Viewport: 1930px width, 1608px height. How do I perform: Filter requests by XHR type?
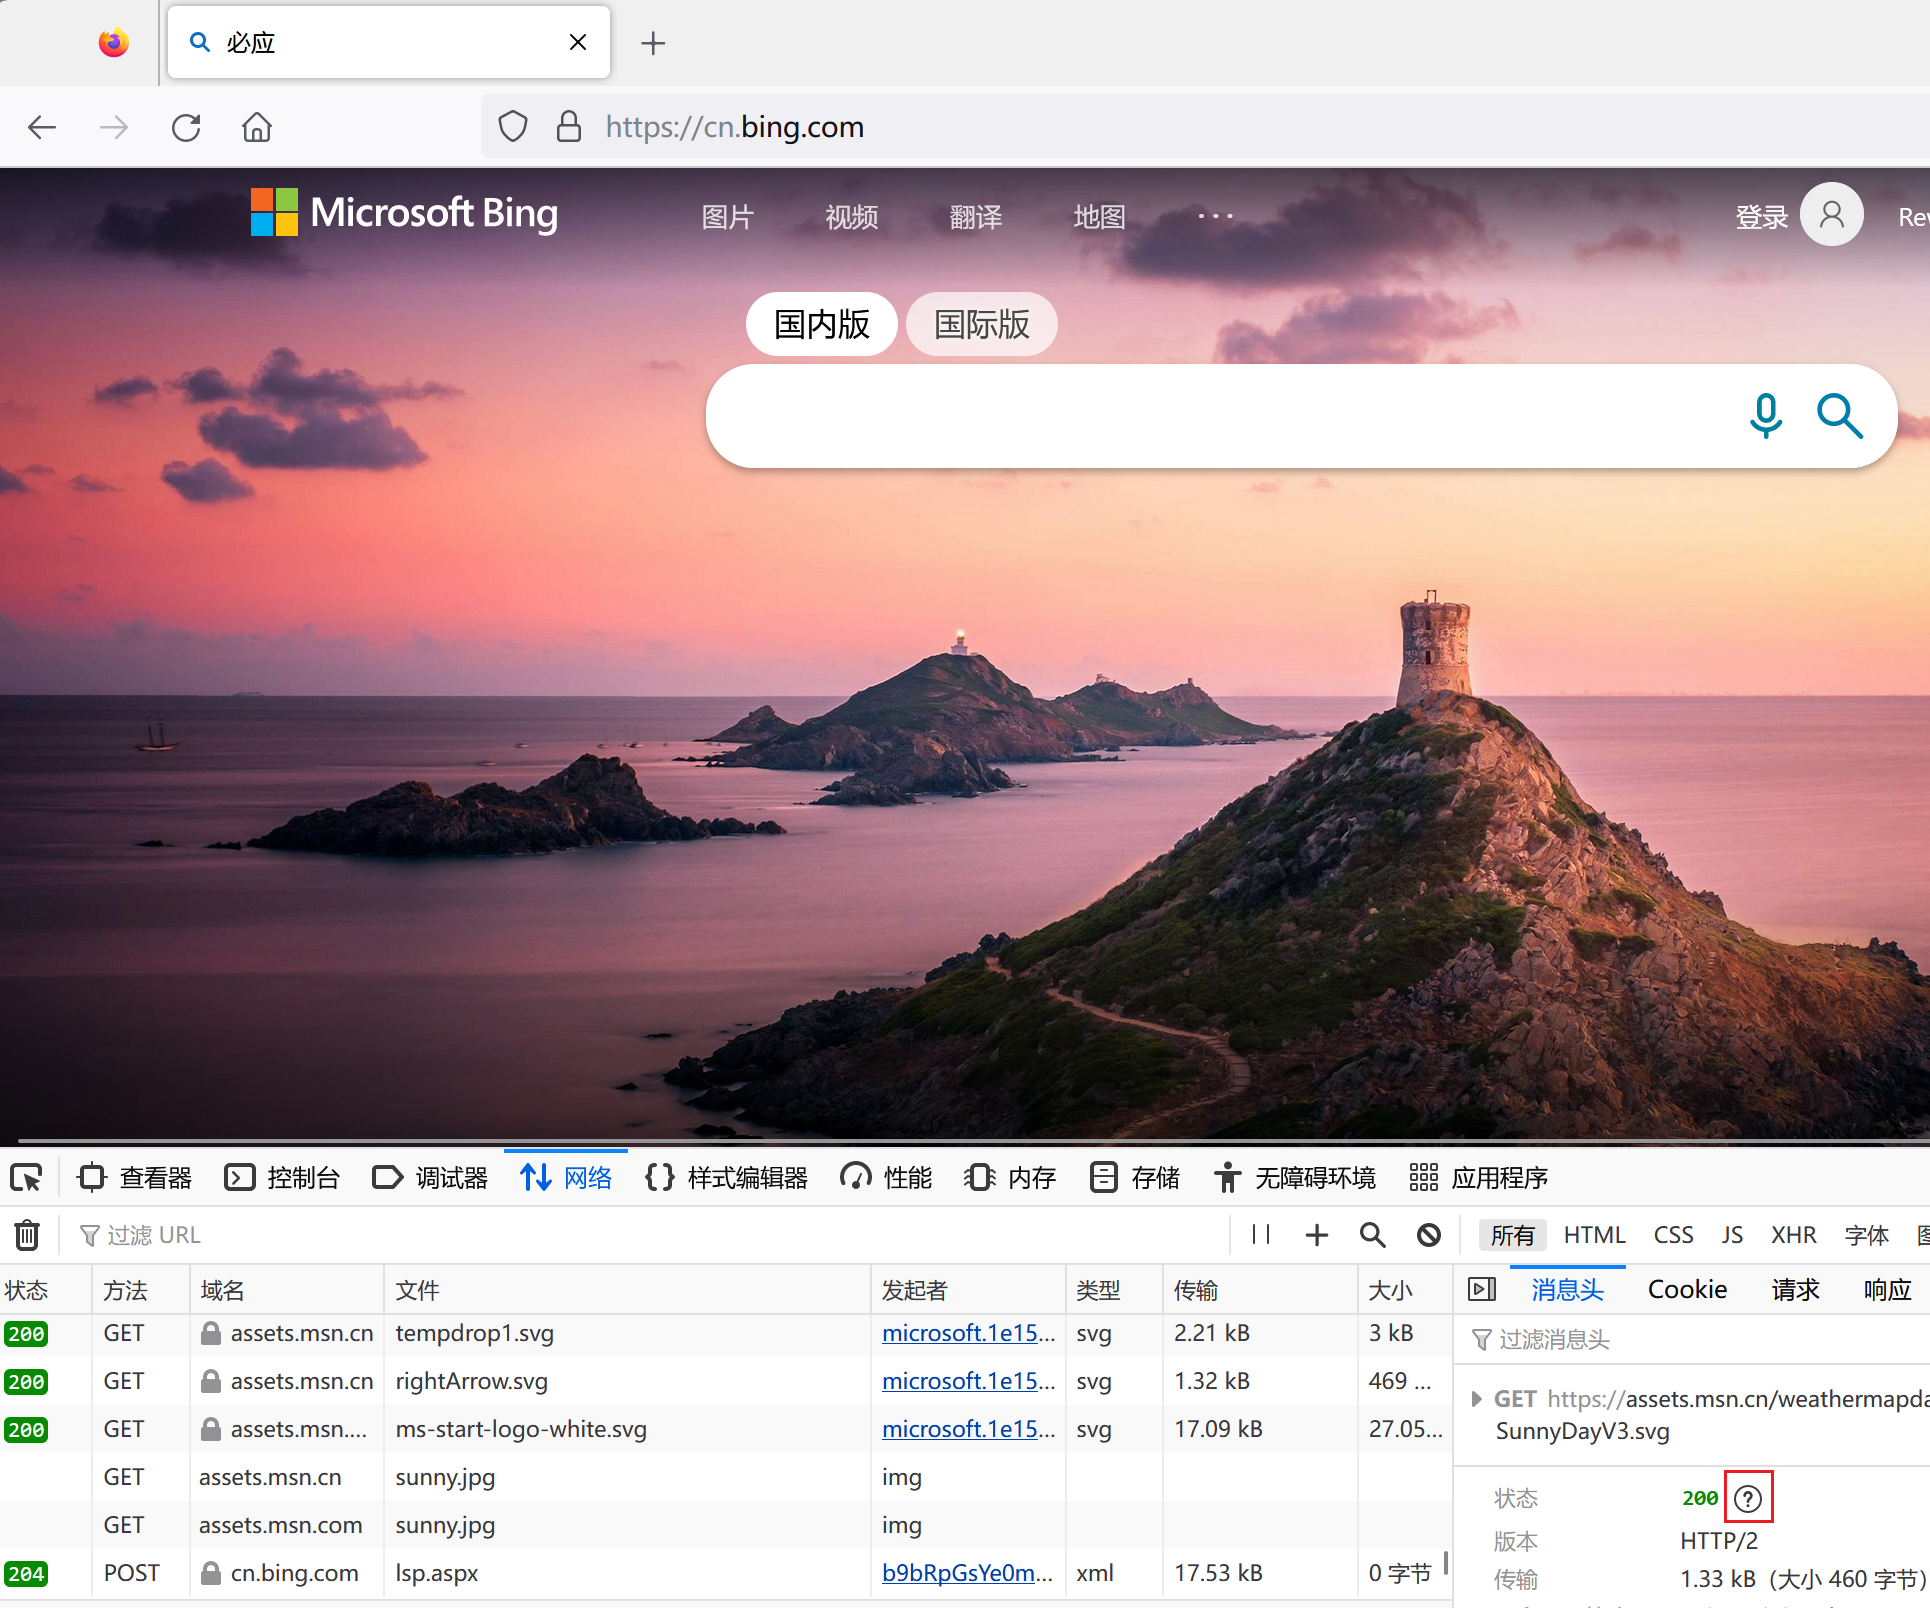coord(1793,1235)
